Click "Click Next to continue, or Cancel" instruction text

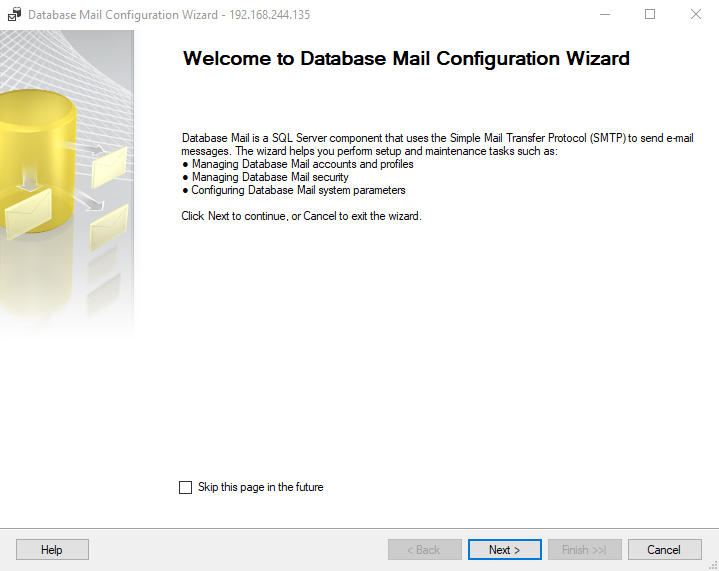coord(301,216)
